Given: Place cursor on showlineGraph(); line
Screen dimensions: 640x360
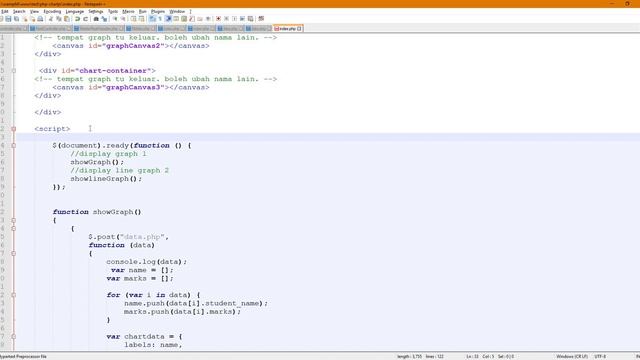Looking at the screenshot, I should 106,179.
